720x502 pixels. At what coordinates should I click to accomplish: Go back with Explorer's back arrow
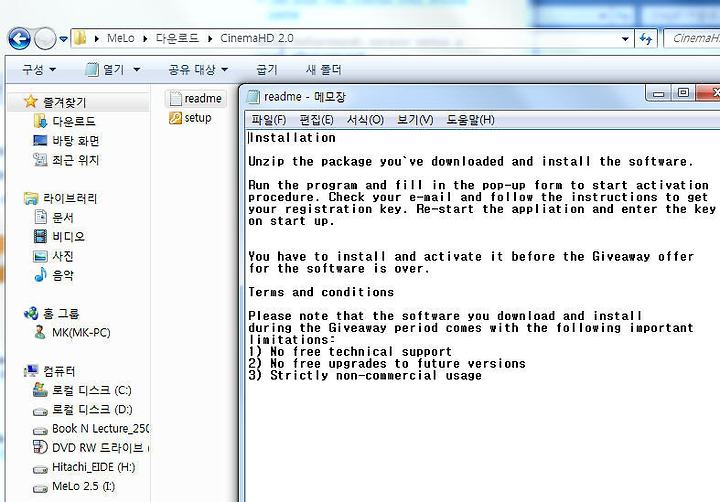[x=19, y=39]
